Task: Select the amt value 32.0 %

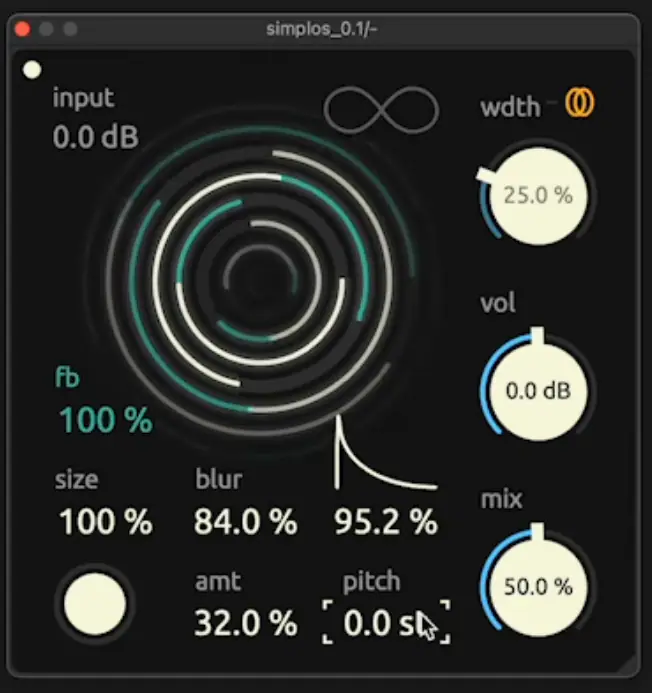Action: coord(245,624)
